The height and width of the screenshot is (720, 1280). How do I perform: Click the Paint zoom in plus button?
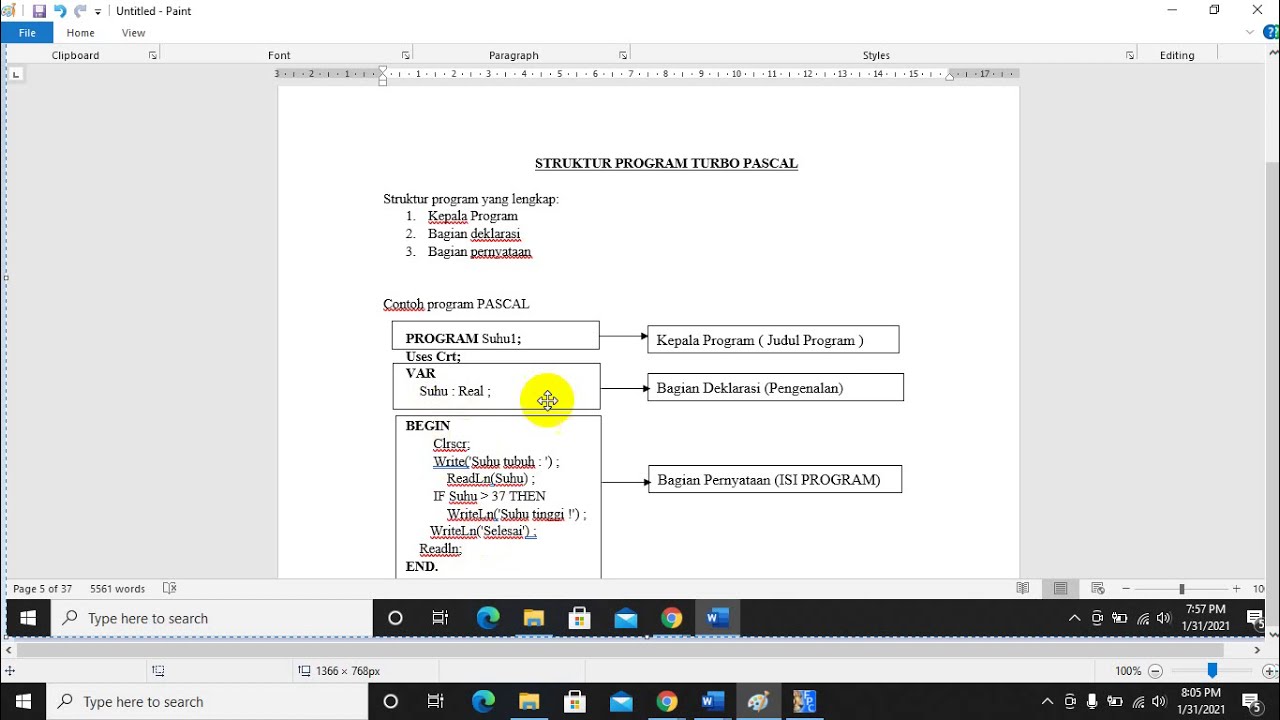(1270, 671)
